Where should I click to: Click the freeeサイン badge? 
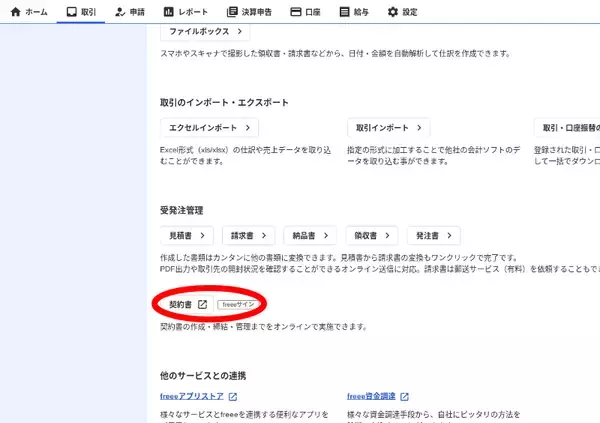point(240,305)
